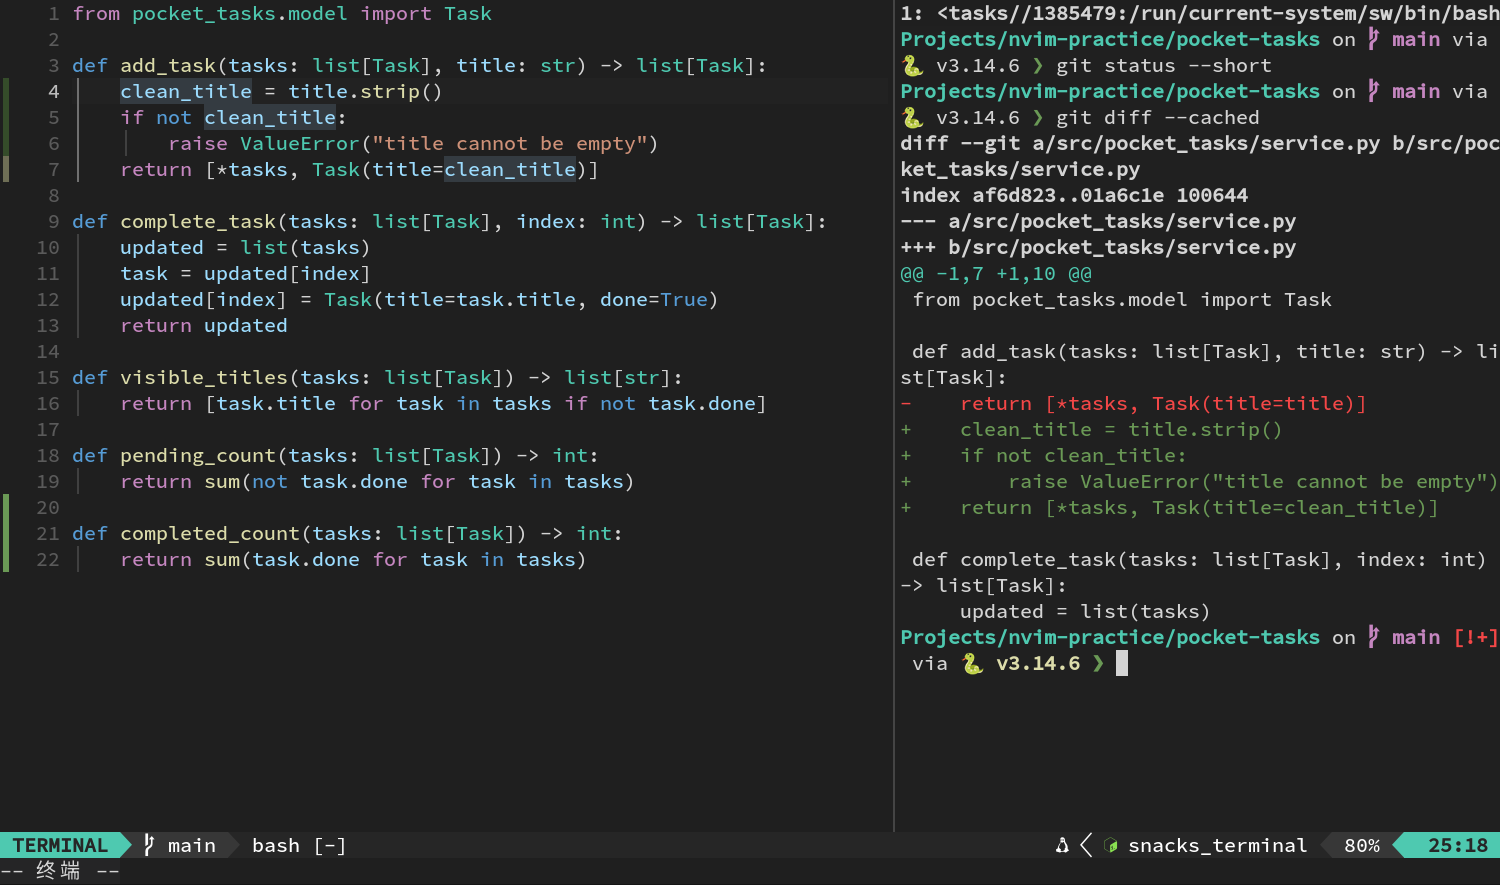The image size is (1500, 885).
Task: Click the 'snacks_terminal' filetype label
Action: [1217, 846]
